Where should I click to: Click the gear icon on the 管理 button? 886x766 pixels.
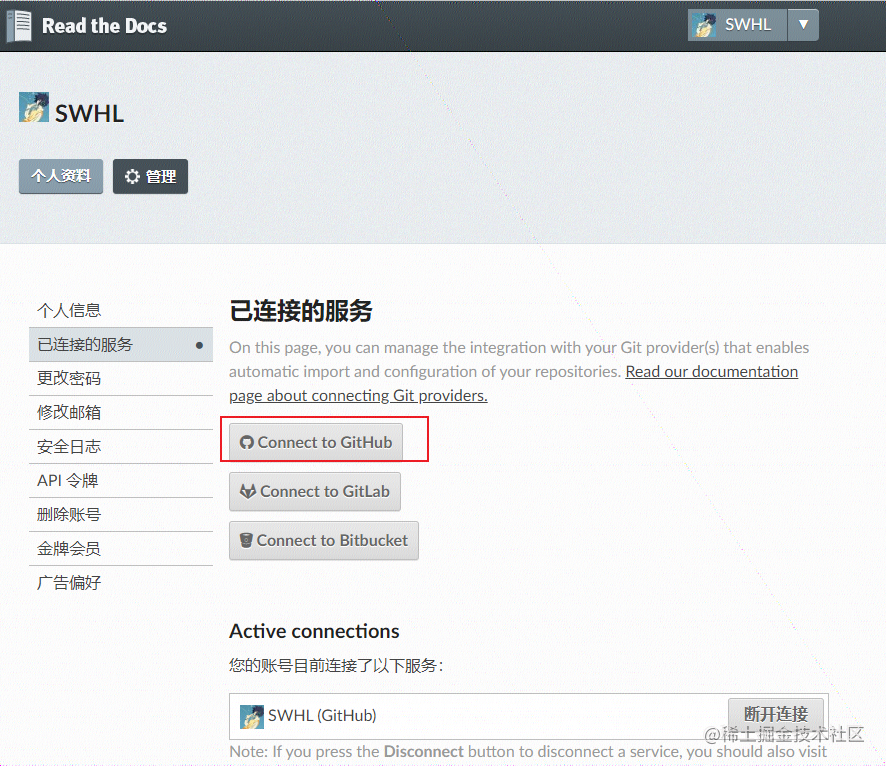(x=132, y=177)
